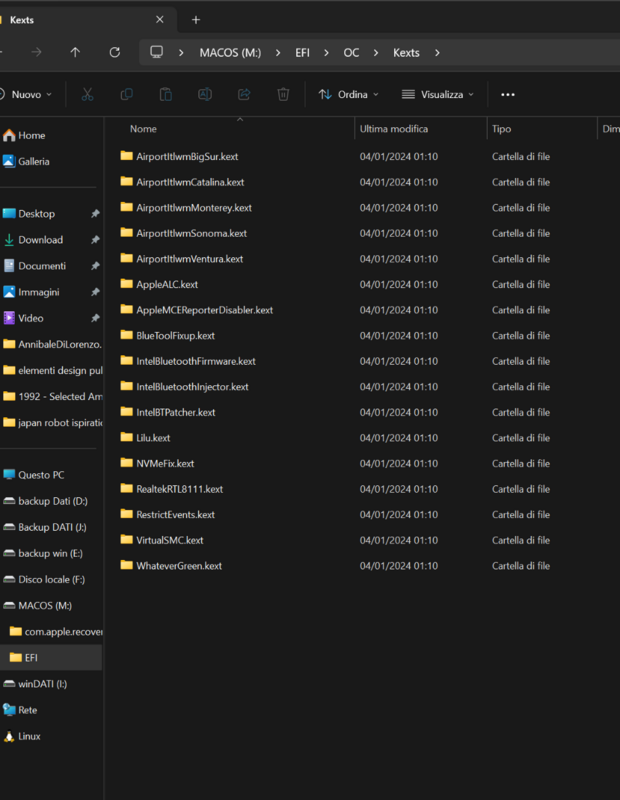The width and height of the screenshot is (620, 800).
Task: Open Documenti in the sidebar
Action: click(34, 266)
